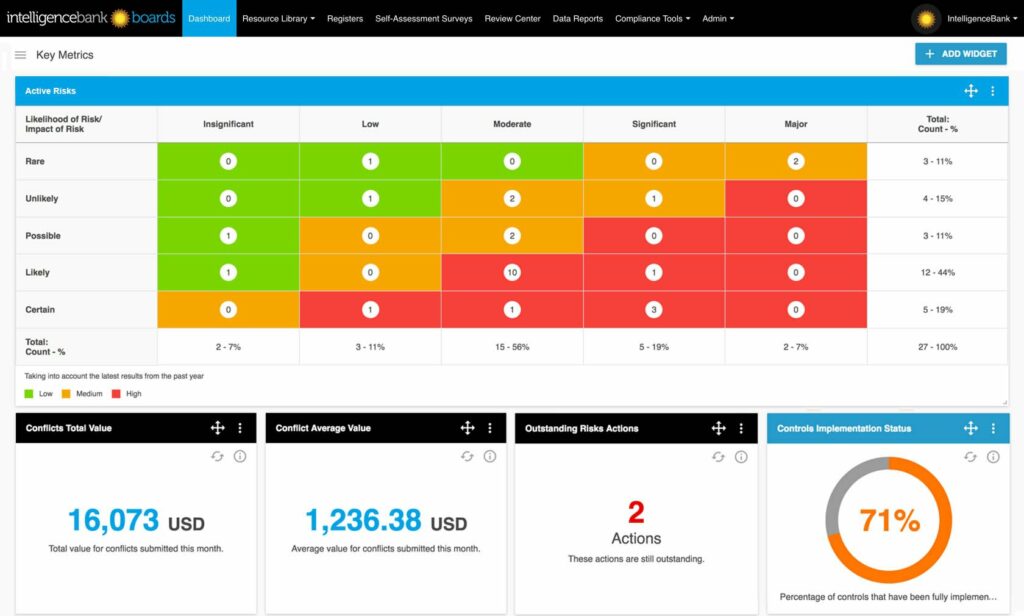Open the Review Center menu item
This screenshot has width=1024, height=616.
[x=512, y=17]
